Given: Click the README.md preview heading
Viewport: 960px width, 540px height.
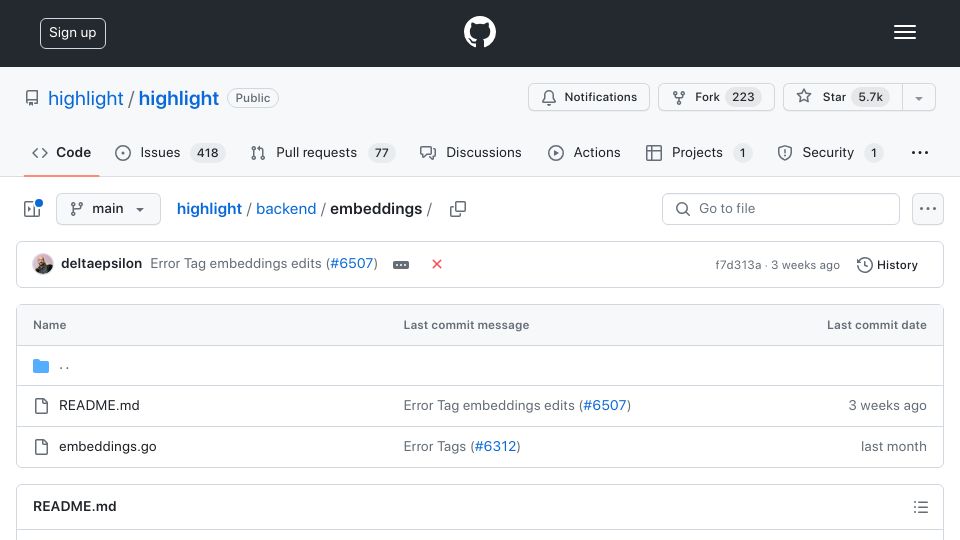Looking at the screenshot, I should point(75,506).
